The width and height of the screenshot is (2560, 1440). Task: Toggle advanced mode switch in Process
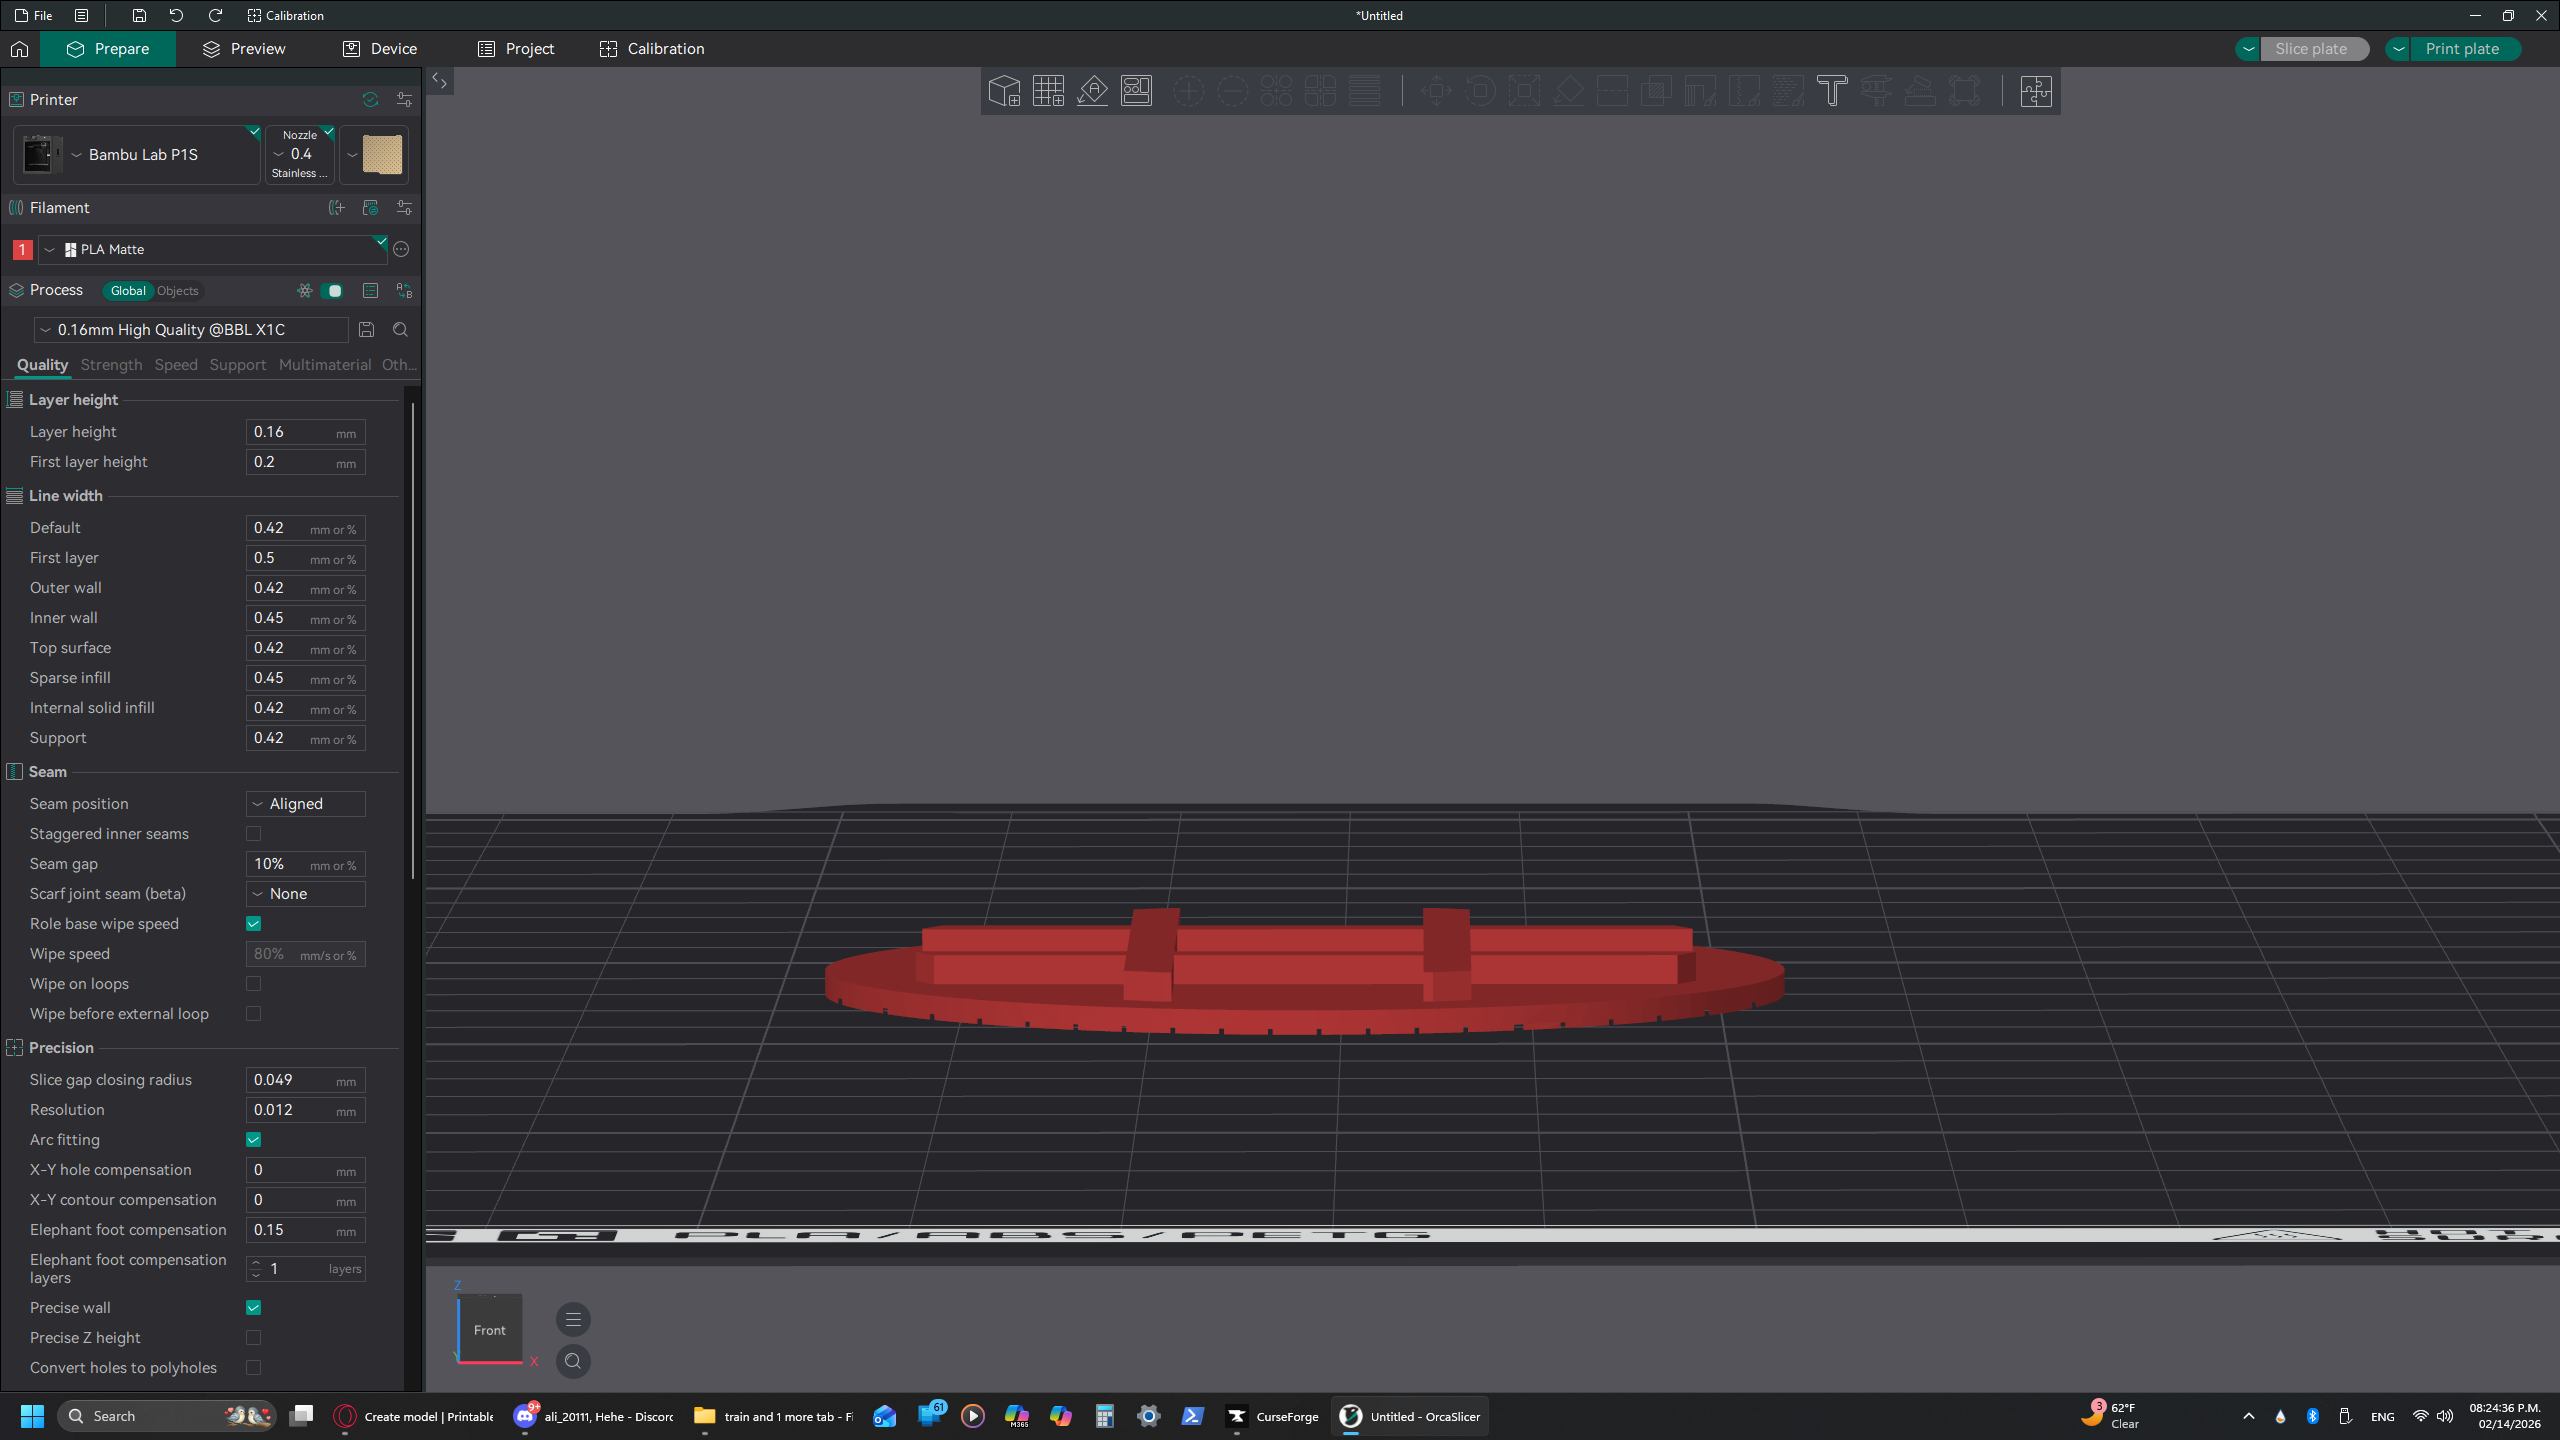click(333, 291)
